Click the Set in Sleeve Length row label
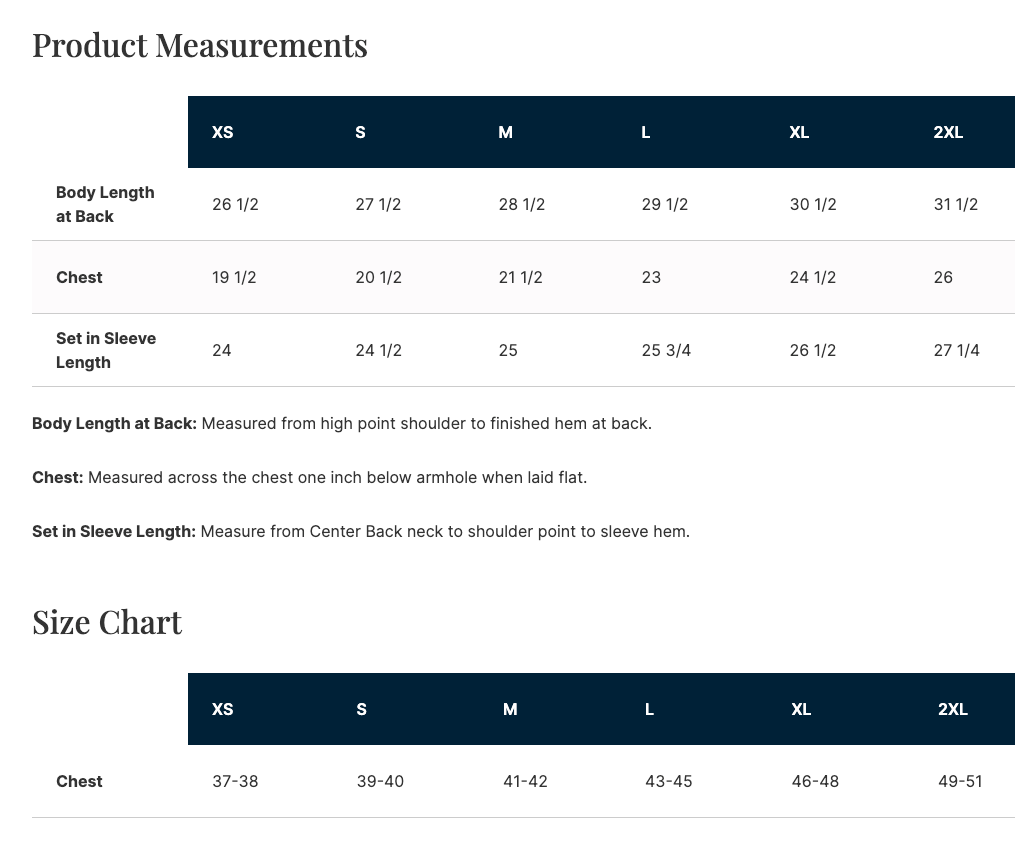 [106, 350]
